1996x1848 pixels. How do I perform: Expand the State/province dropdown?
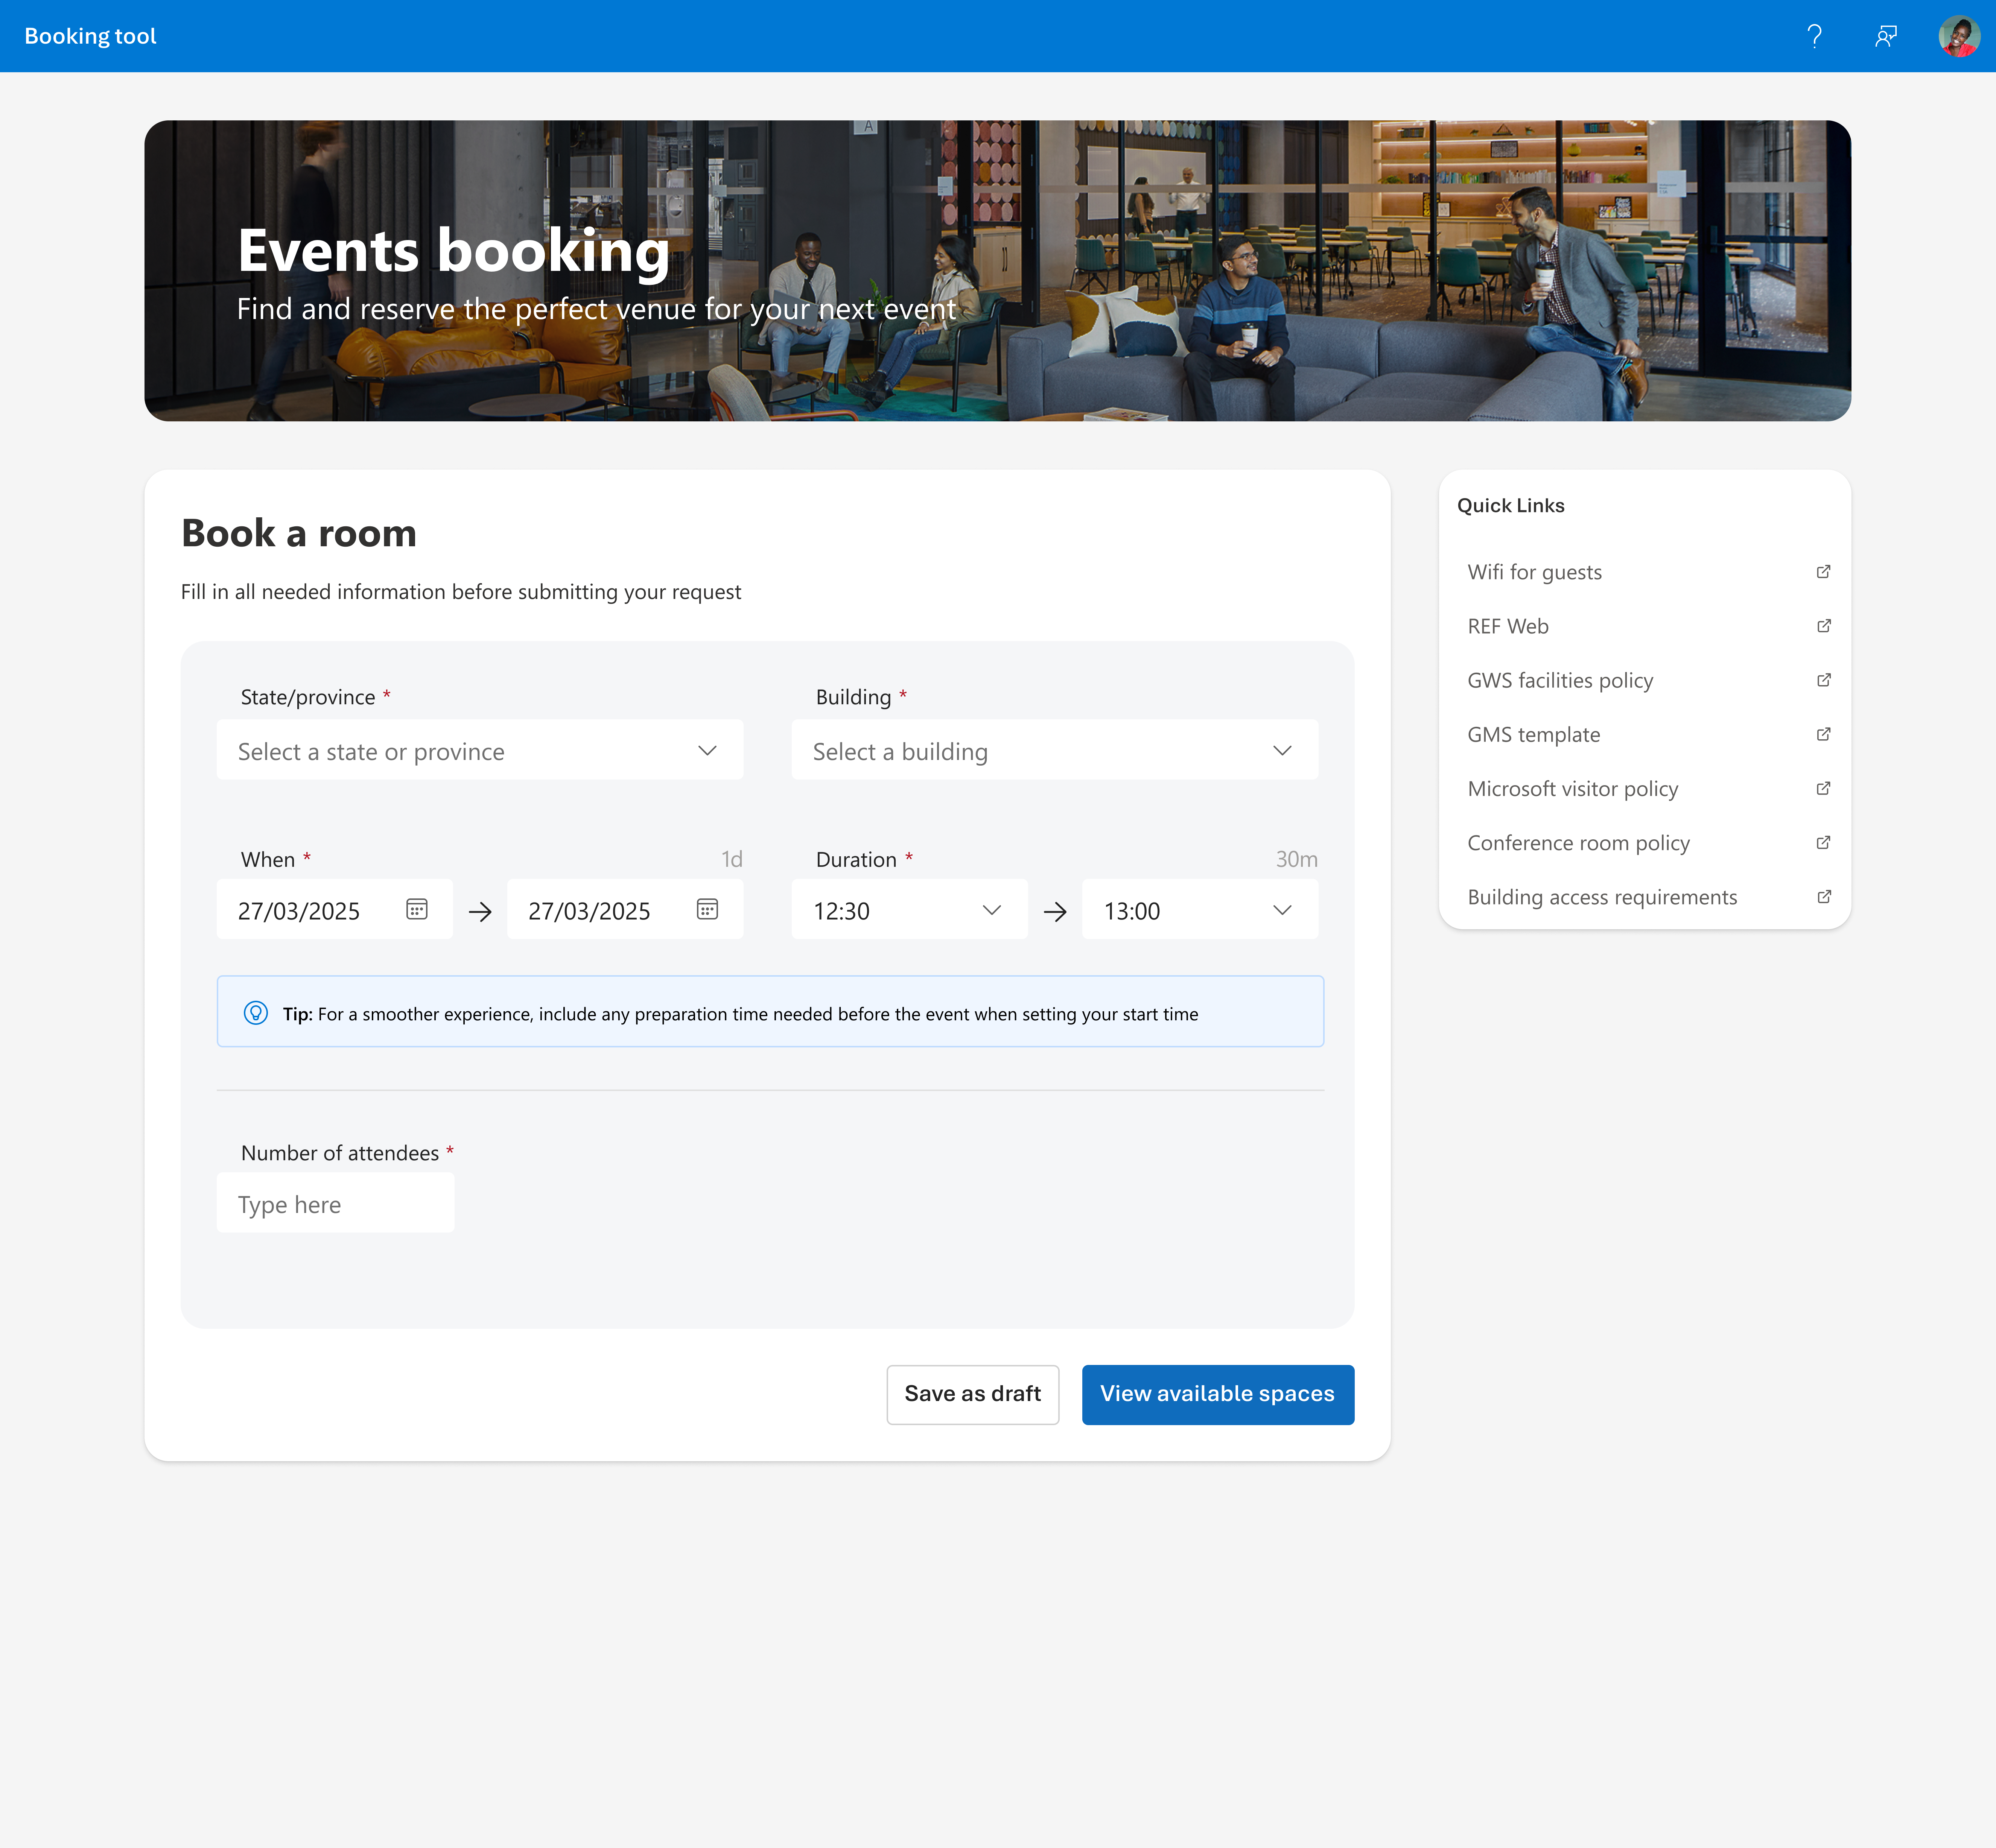click(x=480, y=750)
